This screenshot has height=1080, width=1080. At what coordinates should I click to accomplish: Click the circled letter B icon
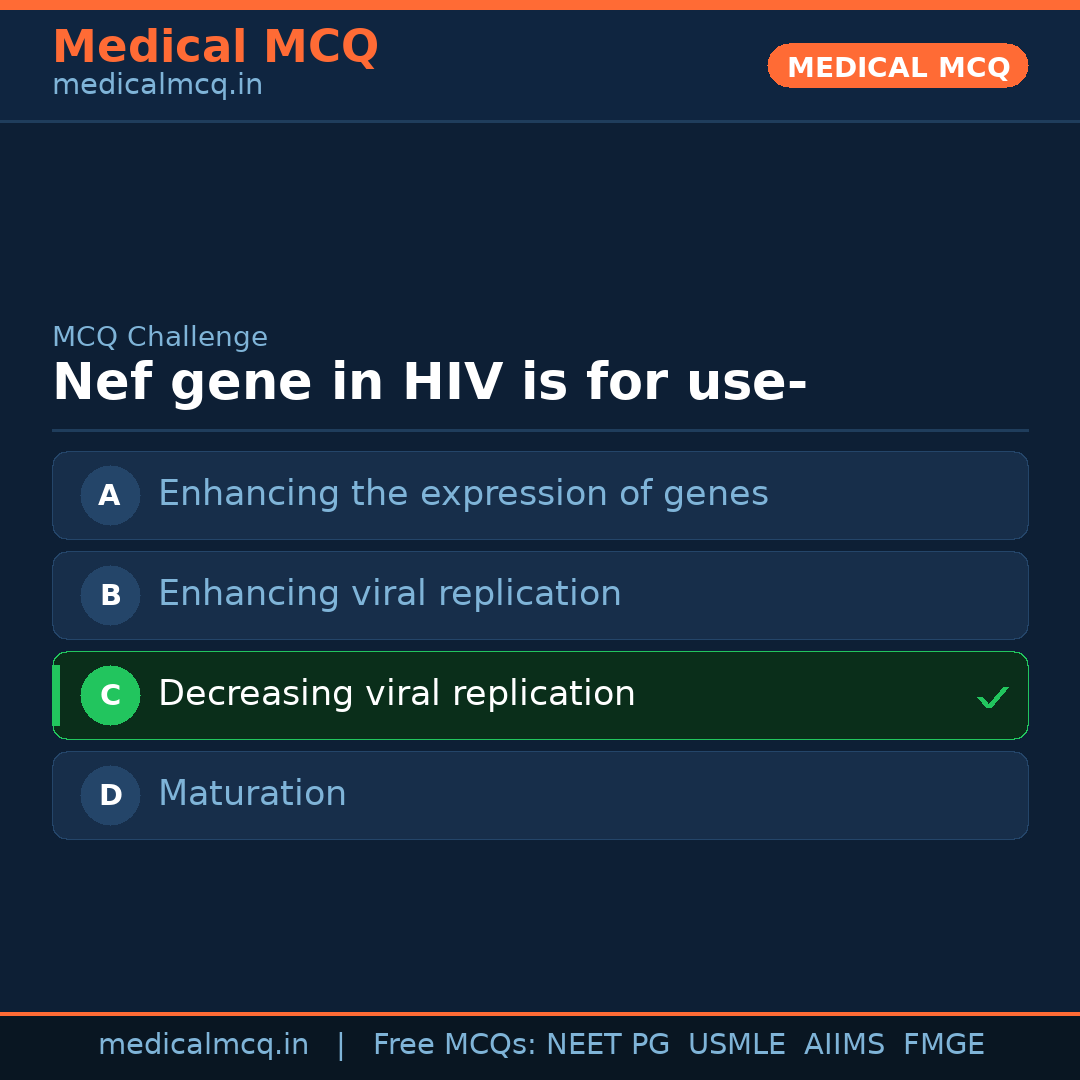(x=110, y=595)
